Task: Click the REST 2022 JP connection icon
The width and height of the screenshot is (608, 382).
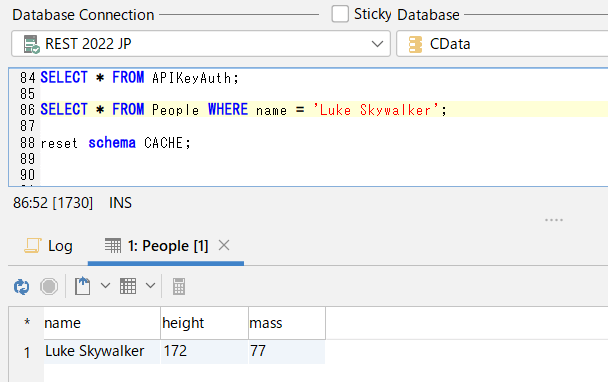Action: pos(31,44)
